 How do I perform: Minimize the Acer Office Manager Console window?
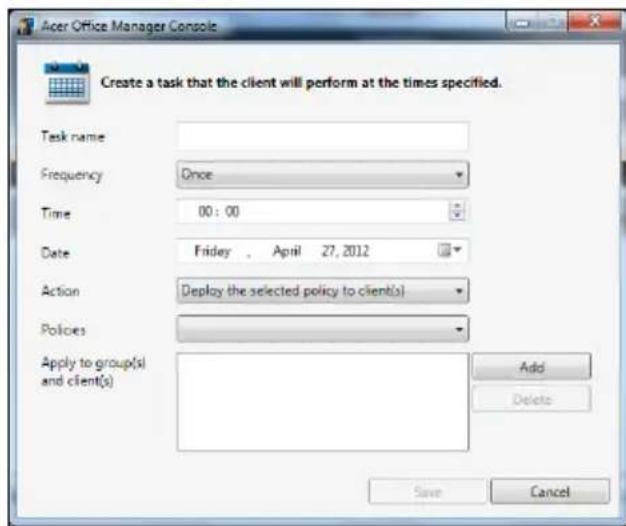coord(521,22)
